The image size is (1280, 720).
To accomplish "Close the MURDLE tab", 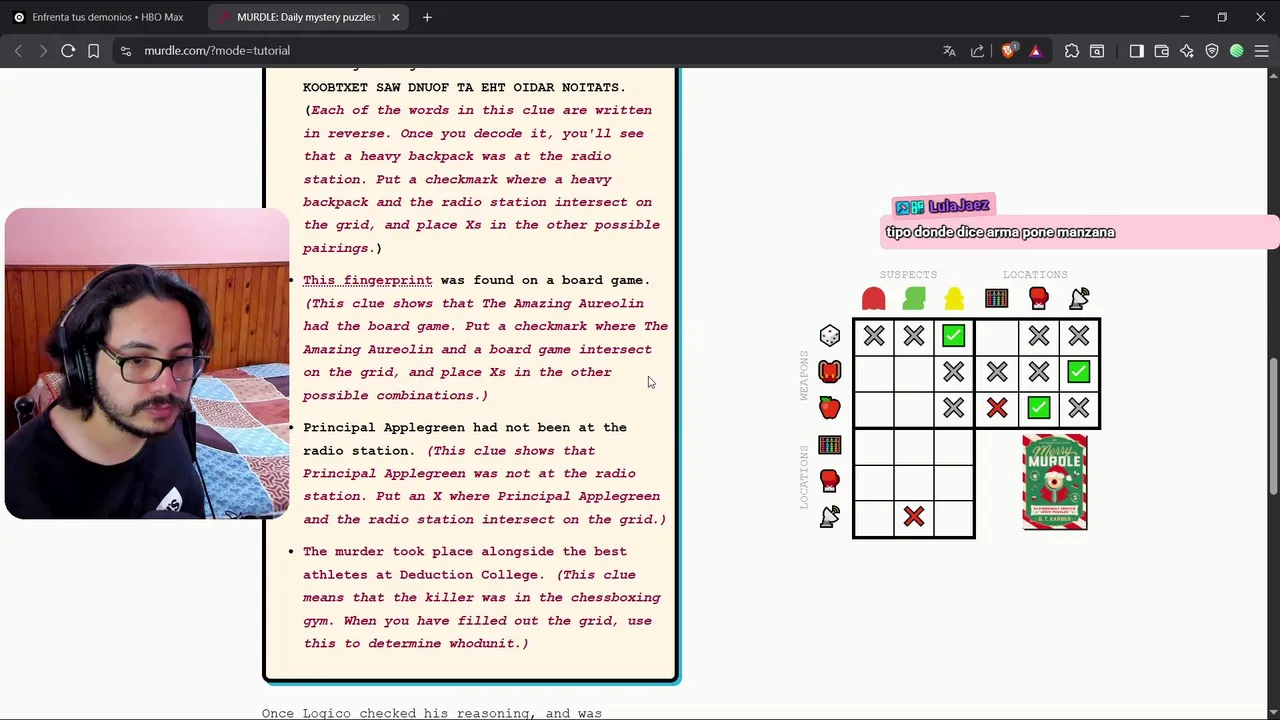I will 396,17.
